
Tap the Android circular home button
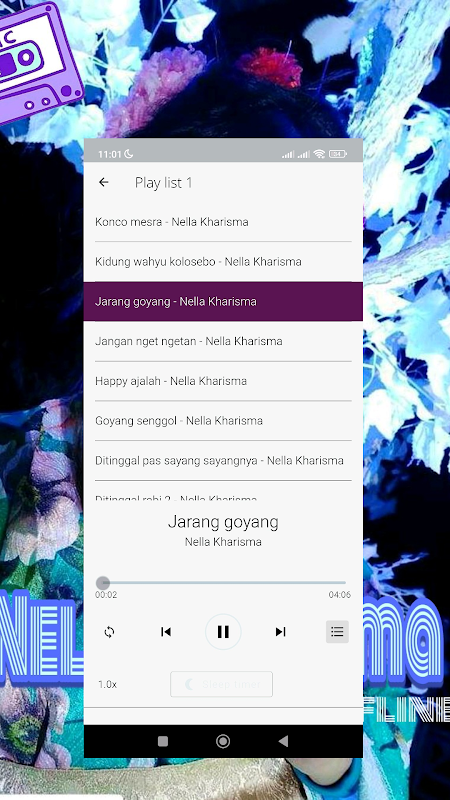(x=223, y=741)
